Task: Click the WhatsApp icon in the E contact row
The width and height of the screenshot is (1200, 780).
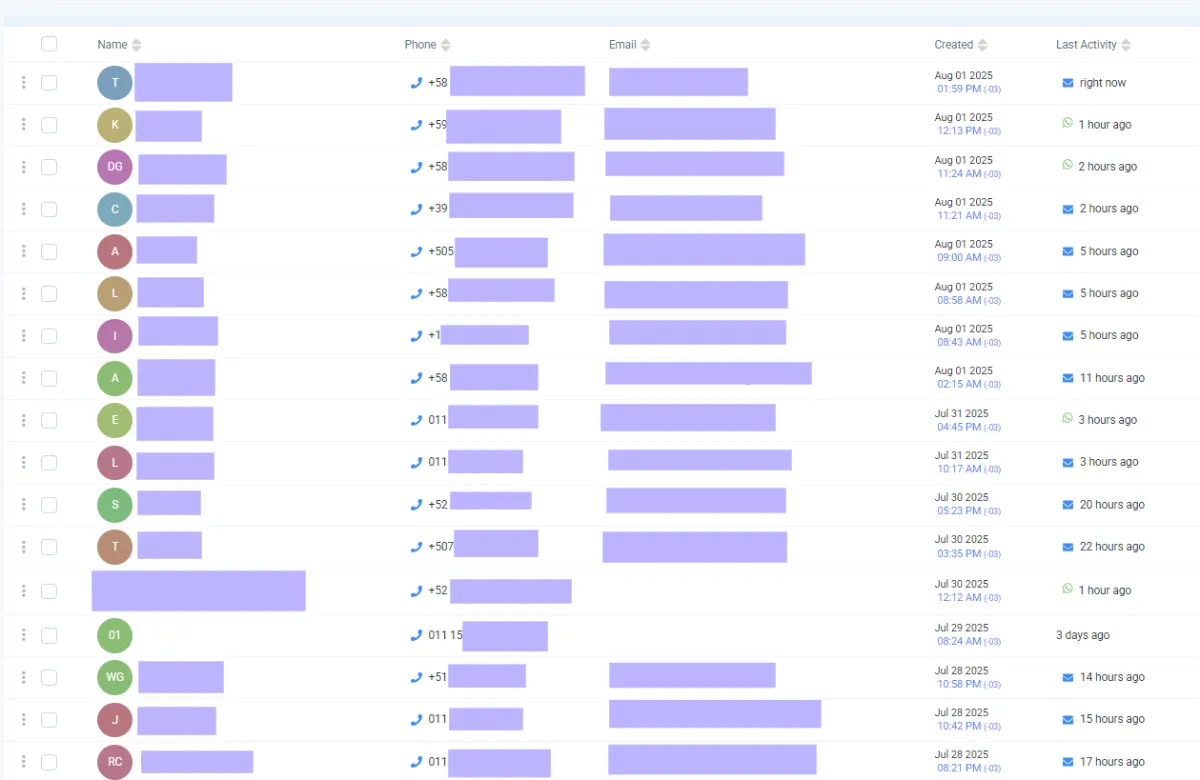Action: pyautogui.click(x=1068, y=419)
